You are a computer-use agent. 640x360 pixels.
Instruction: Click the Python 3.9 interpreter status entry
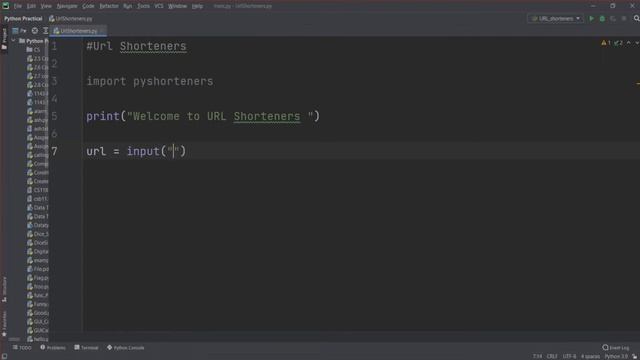pyautogui.click(x=616, y=356)
